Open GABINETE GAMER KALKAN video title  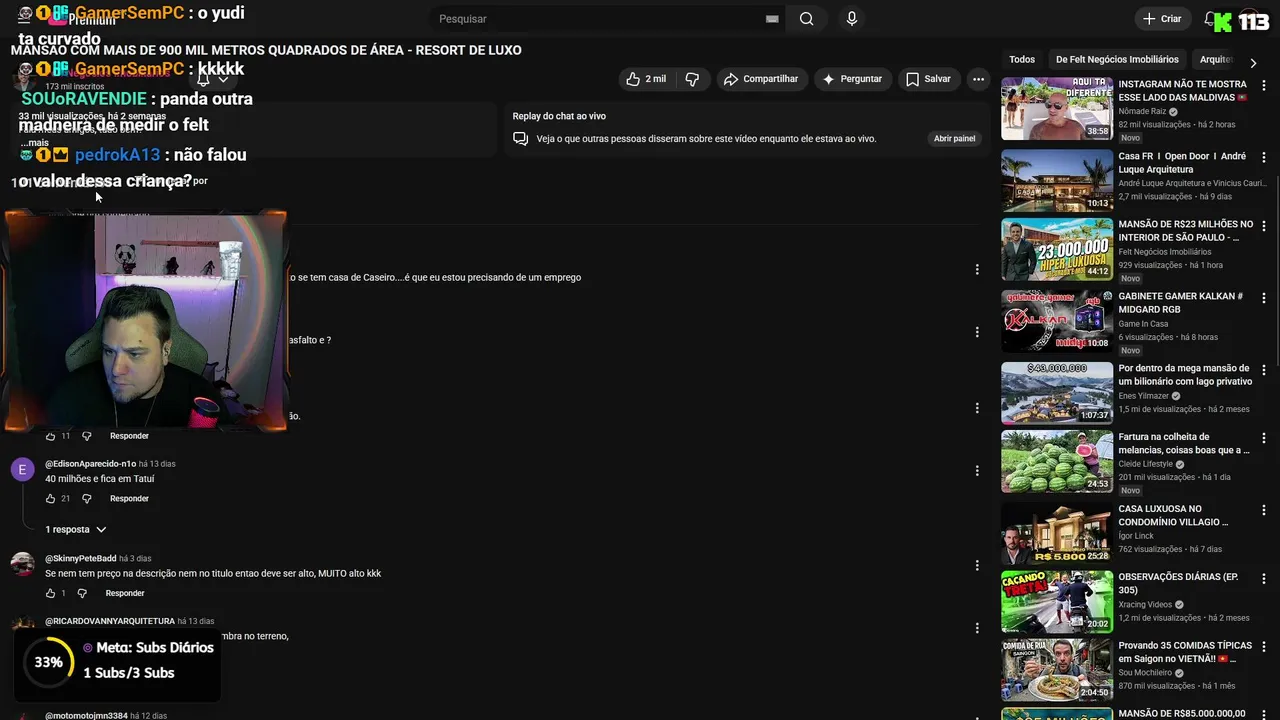[1181, 303]
